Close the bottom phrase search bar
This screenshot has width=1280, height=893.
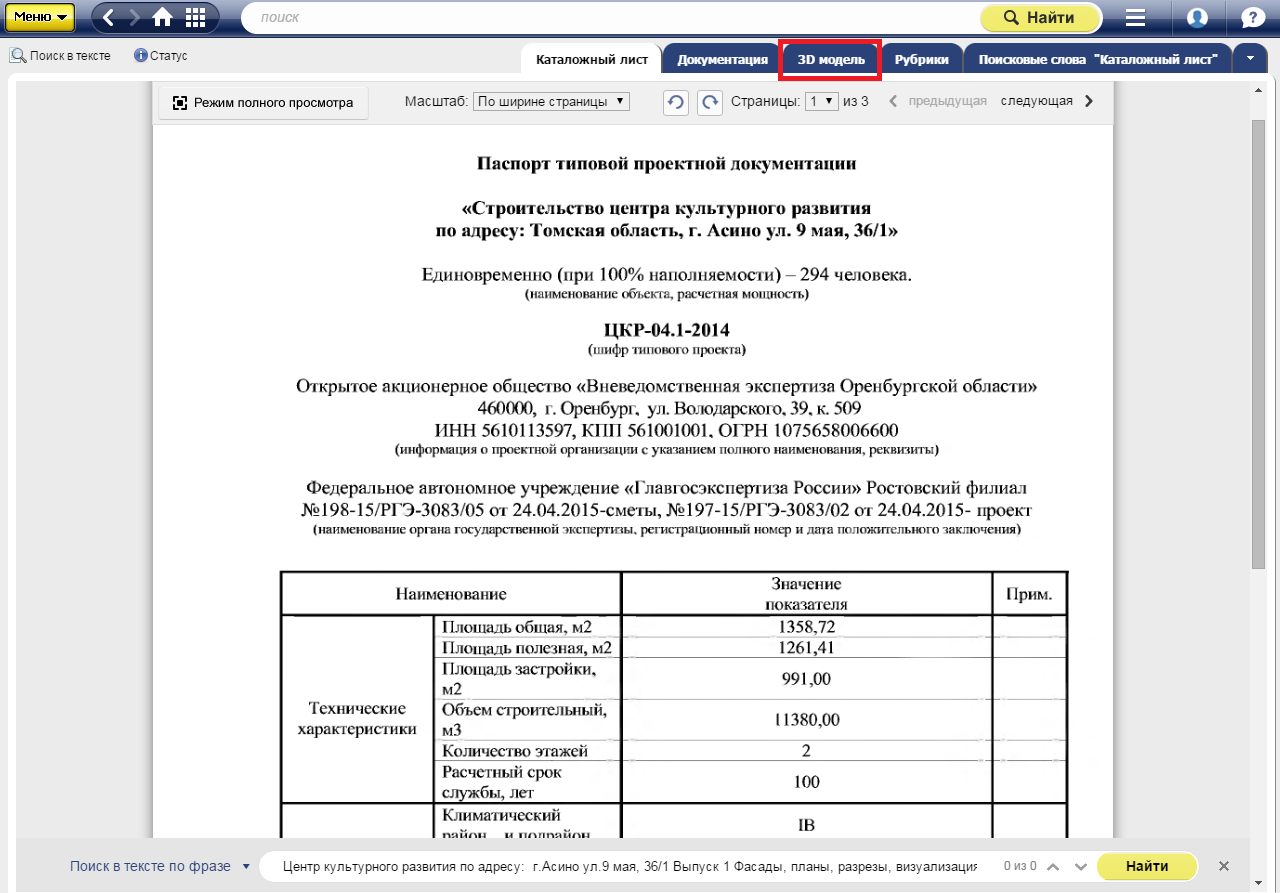[1224, 866]
